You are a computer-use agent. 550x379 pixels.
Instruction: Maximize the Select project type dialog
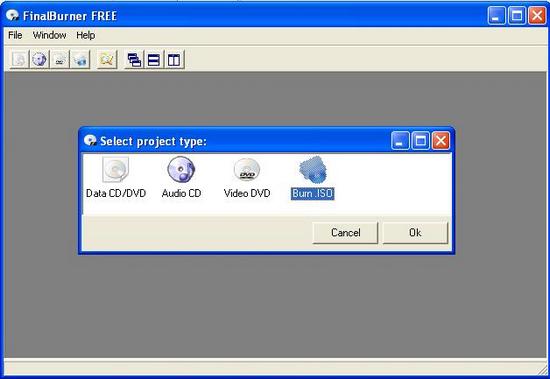[x=420, y=141]
